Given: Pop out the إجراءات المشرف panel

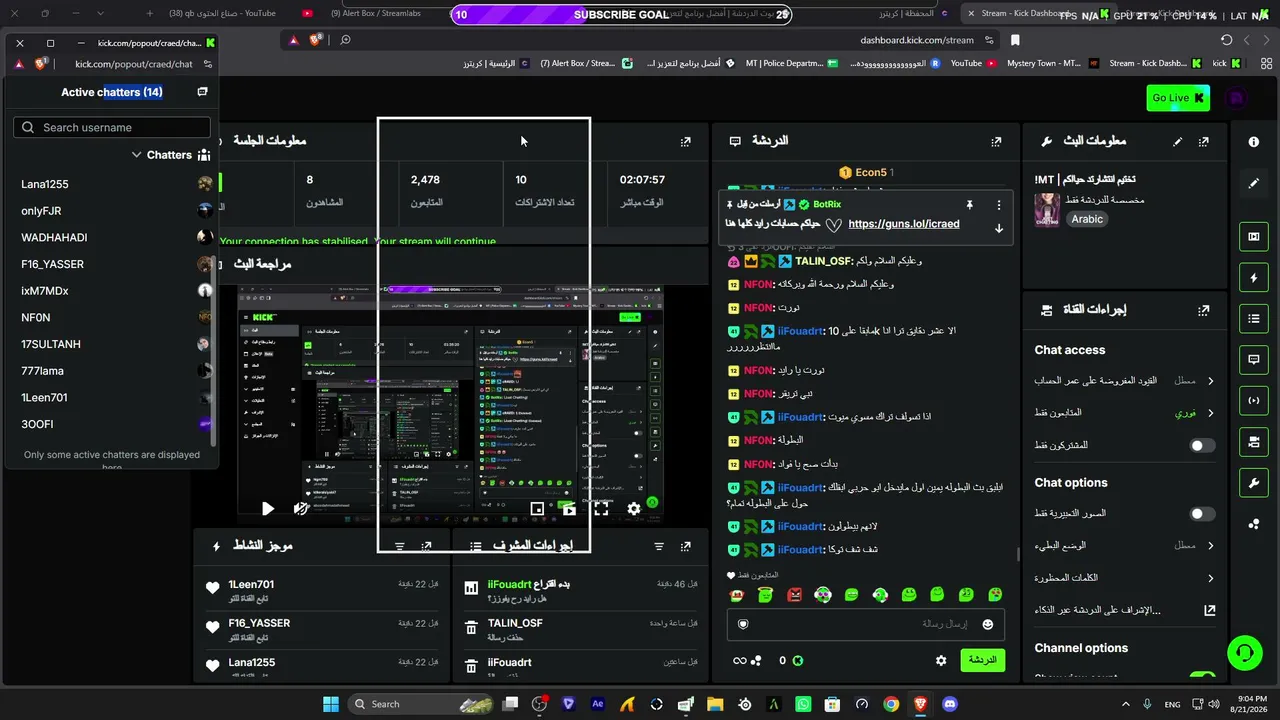Looking at the screenshot, I should click(x=685, y=547).
